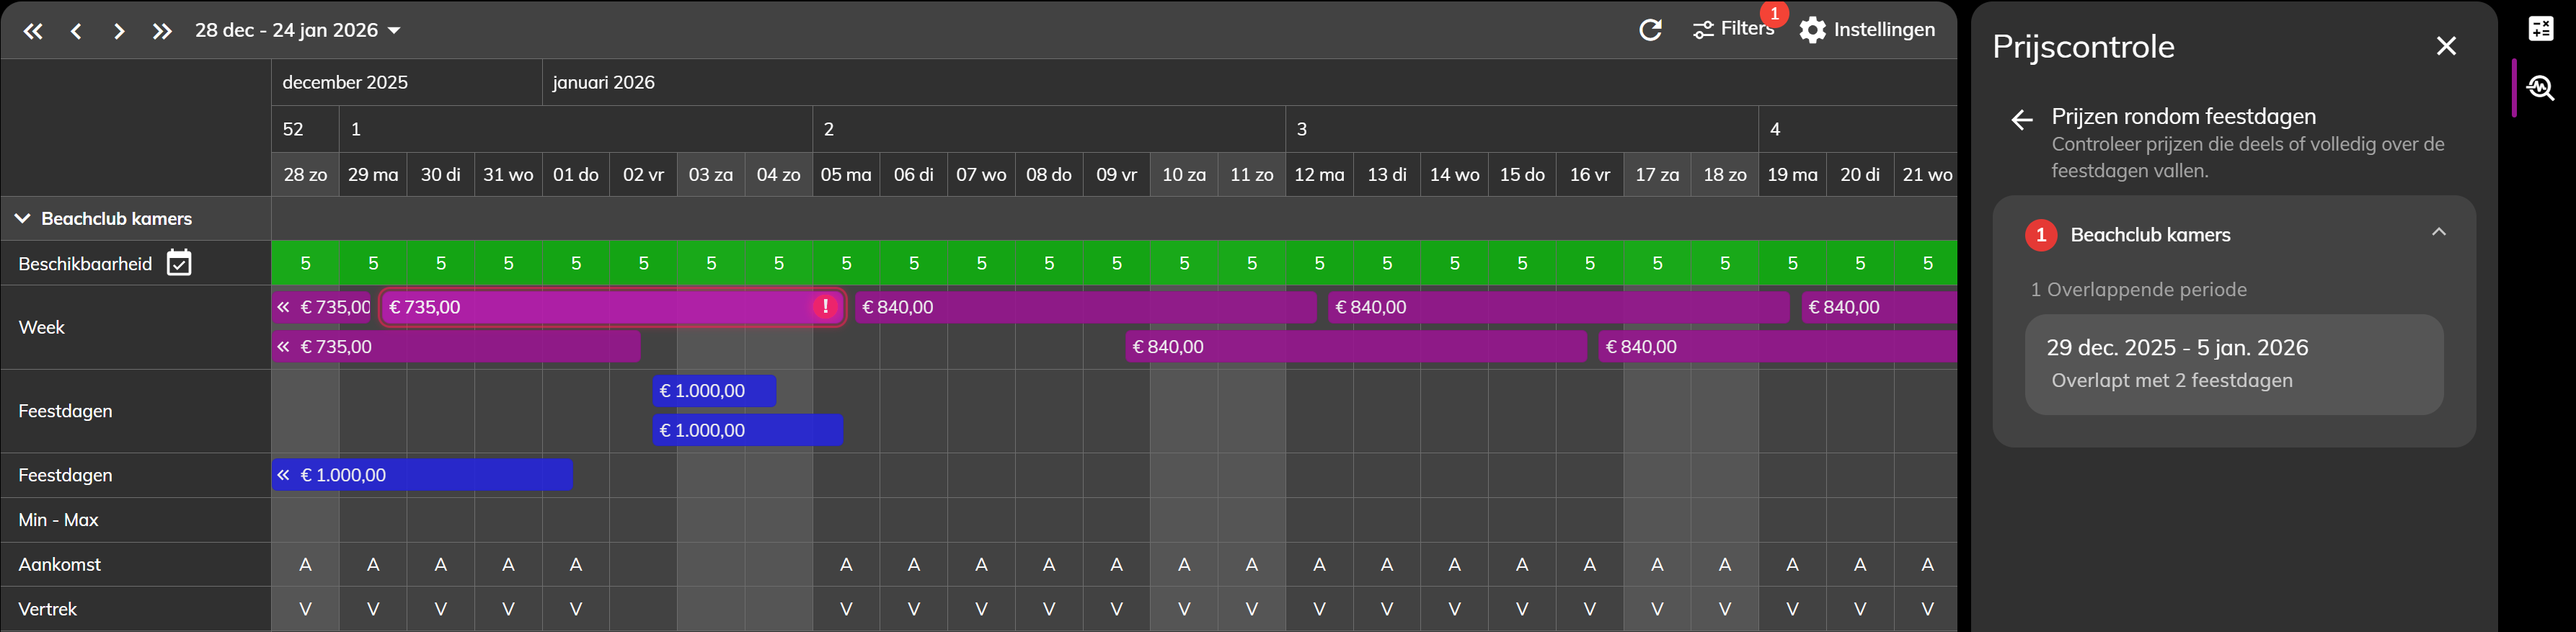
Task: Click the Vertrek row label
Action: click(x=48, y=609)
